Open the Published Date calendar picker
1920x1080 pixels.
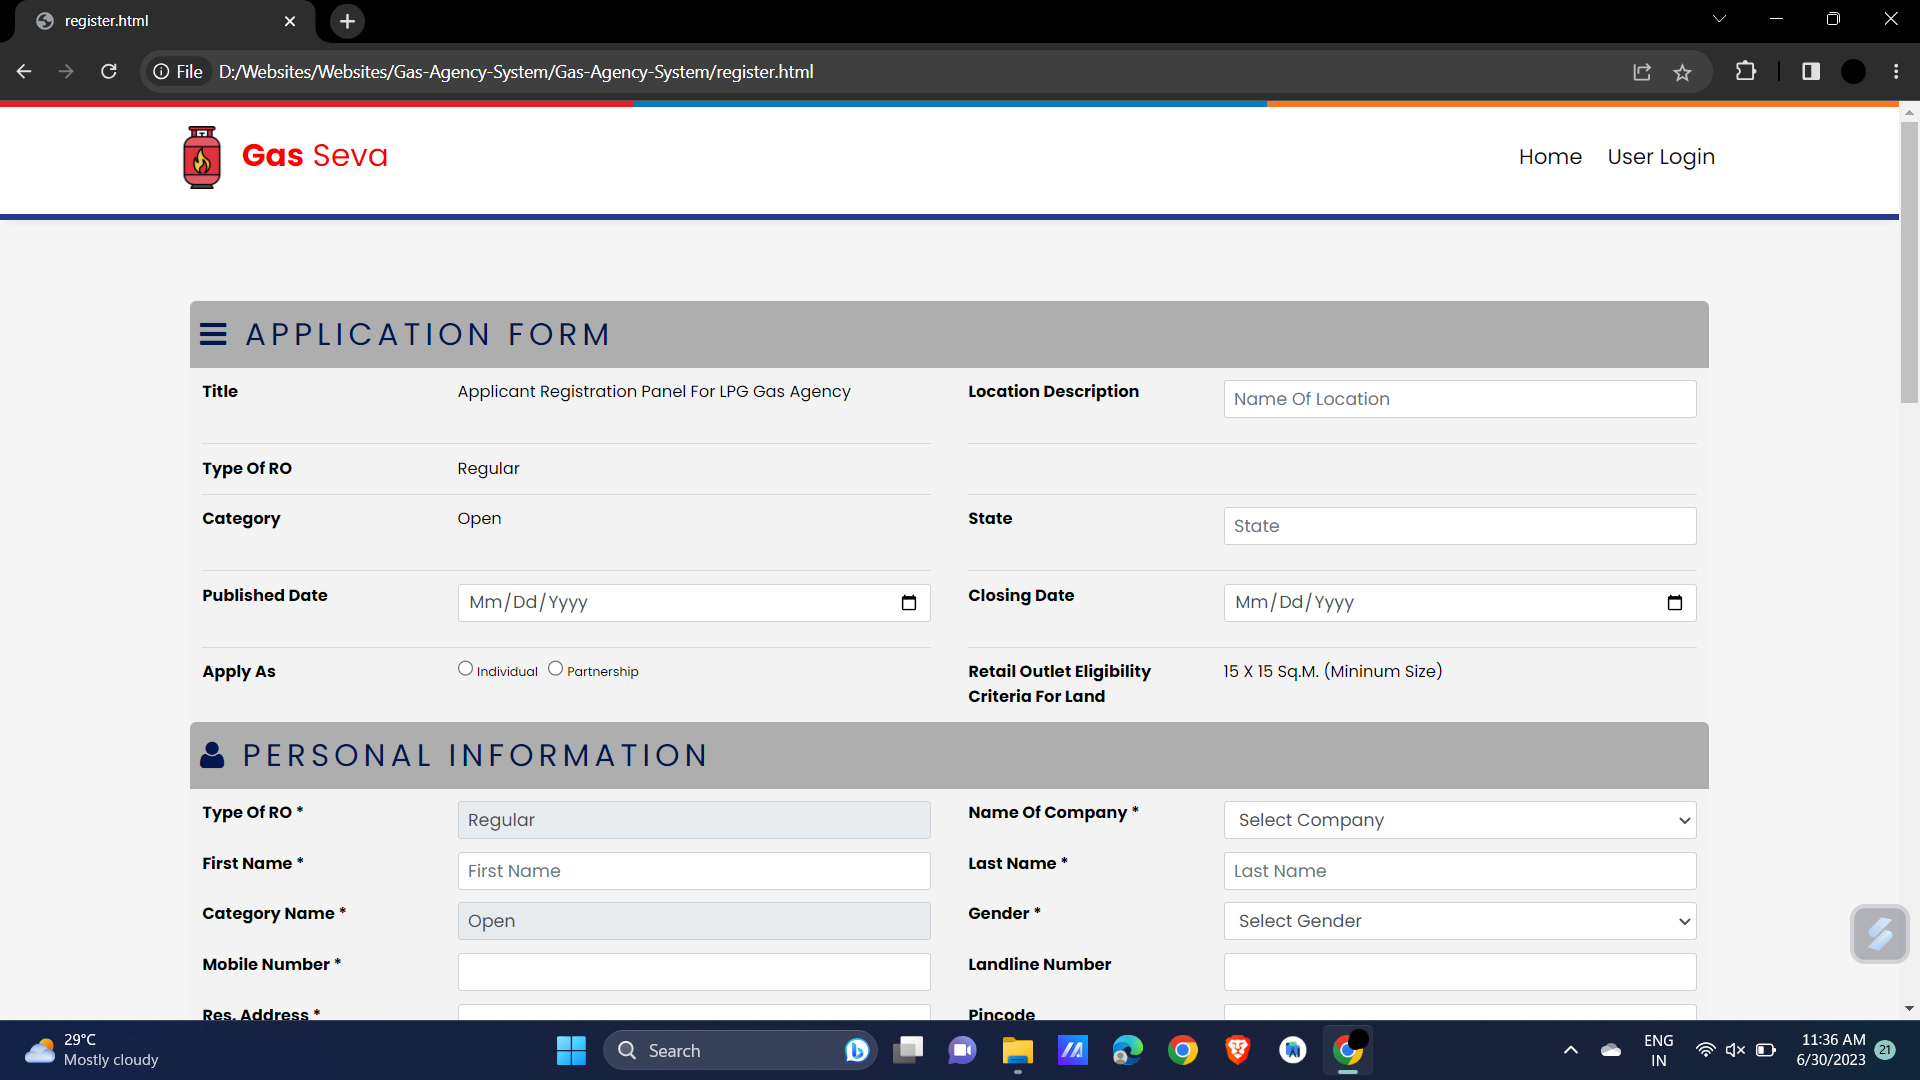coord(908,603)
